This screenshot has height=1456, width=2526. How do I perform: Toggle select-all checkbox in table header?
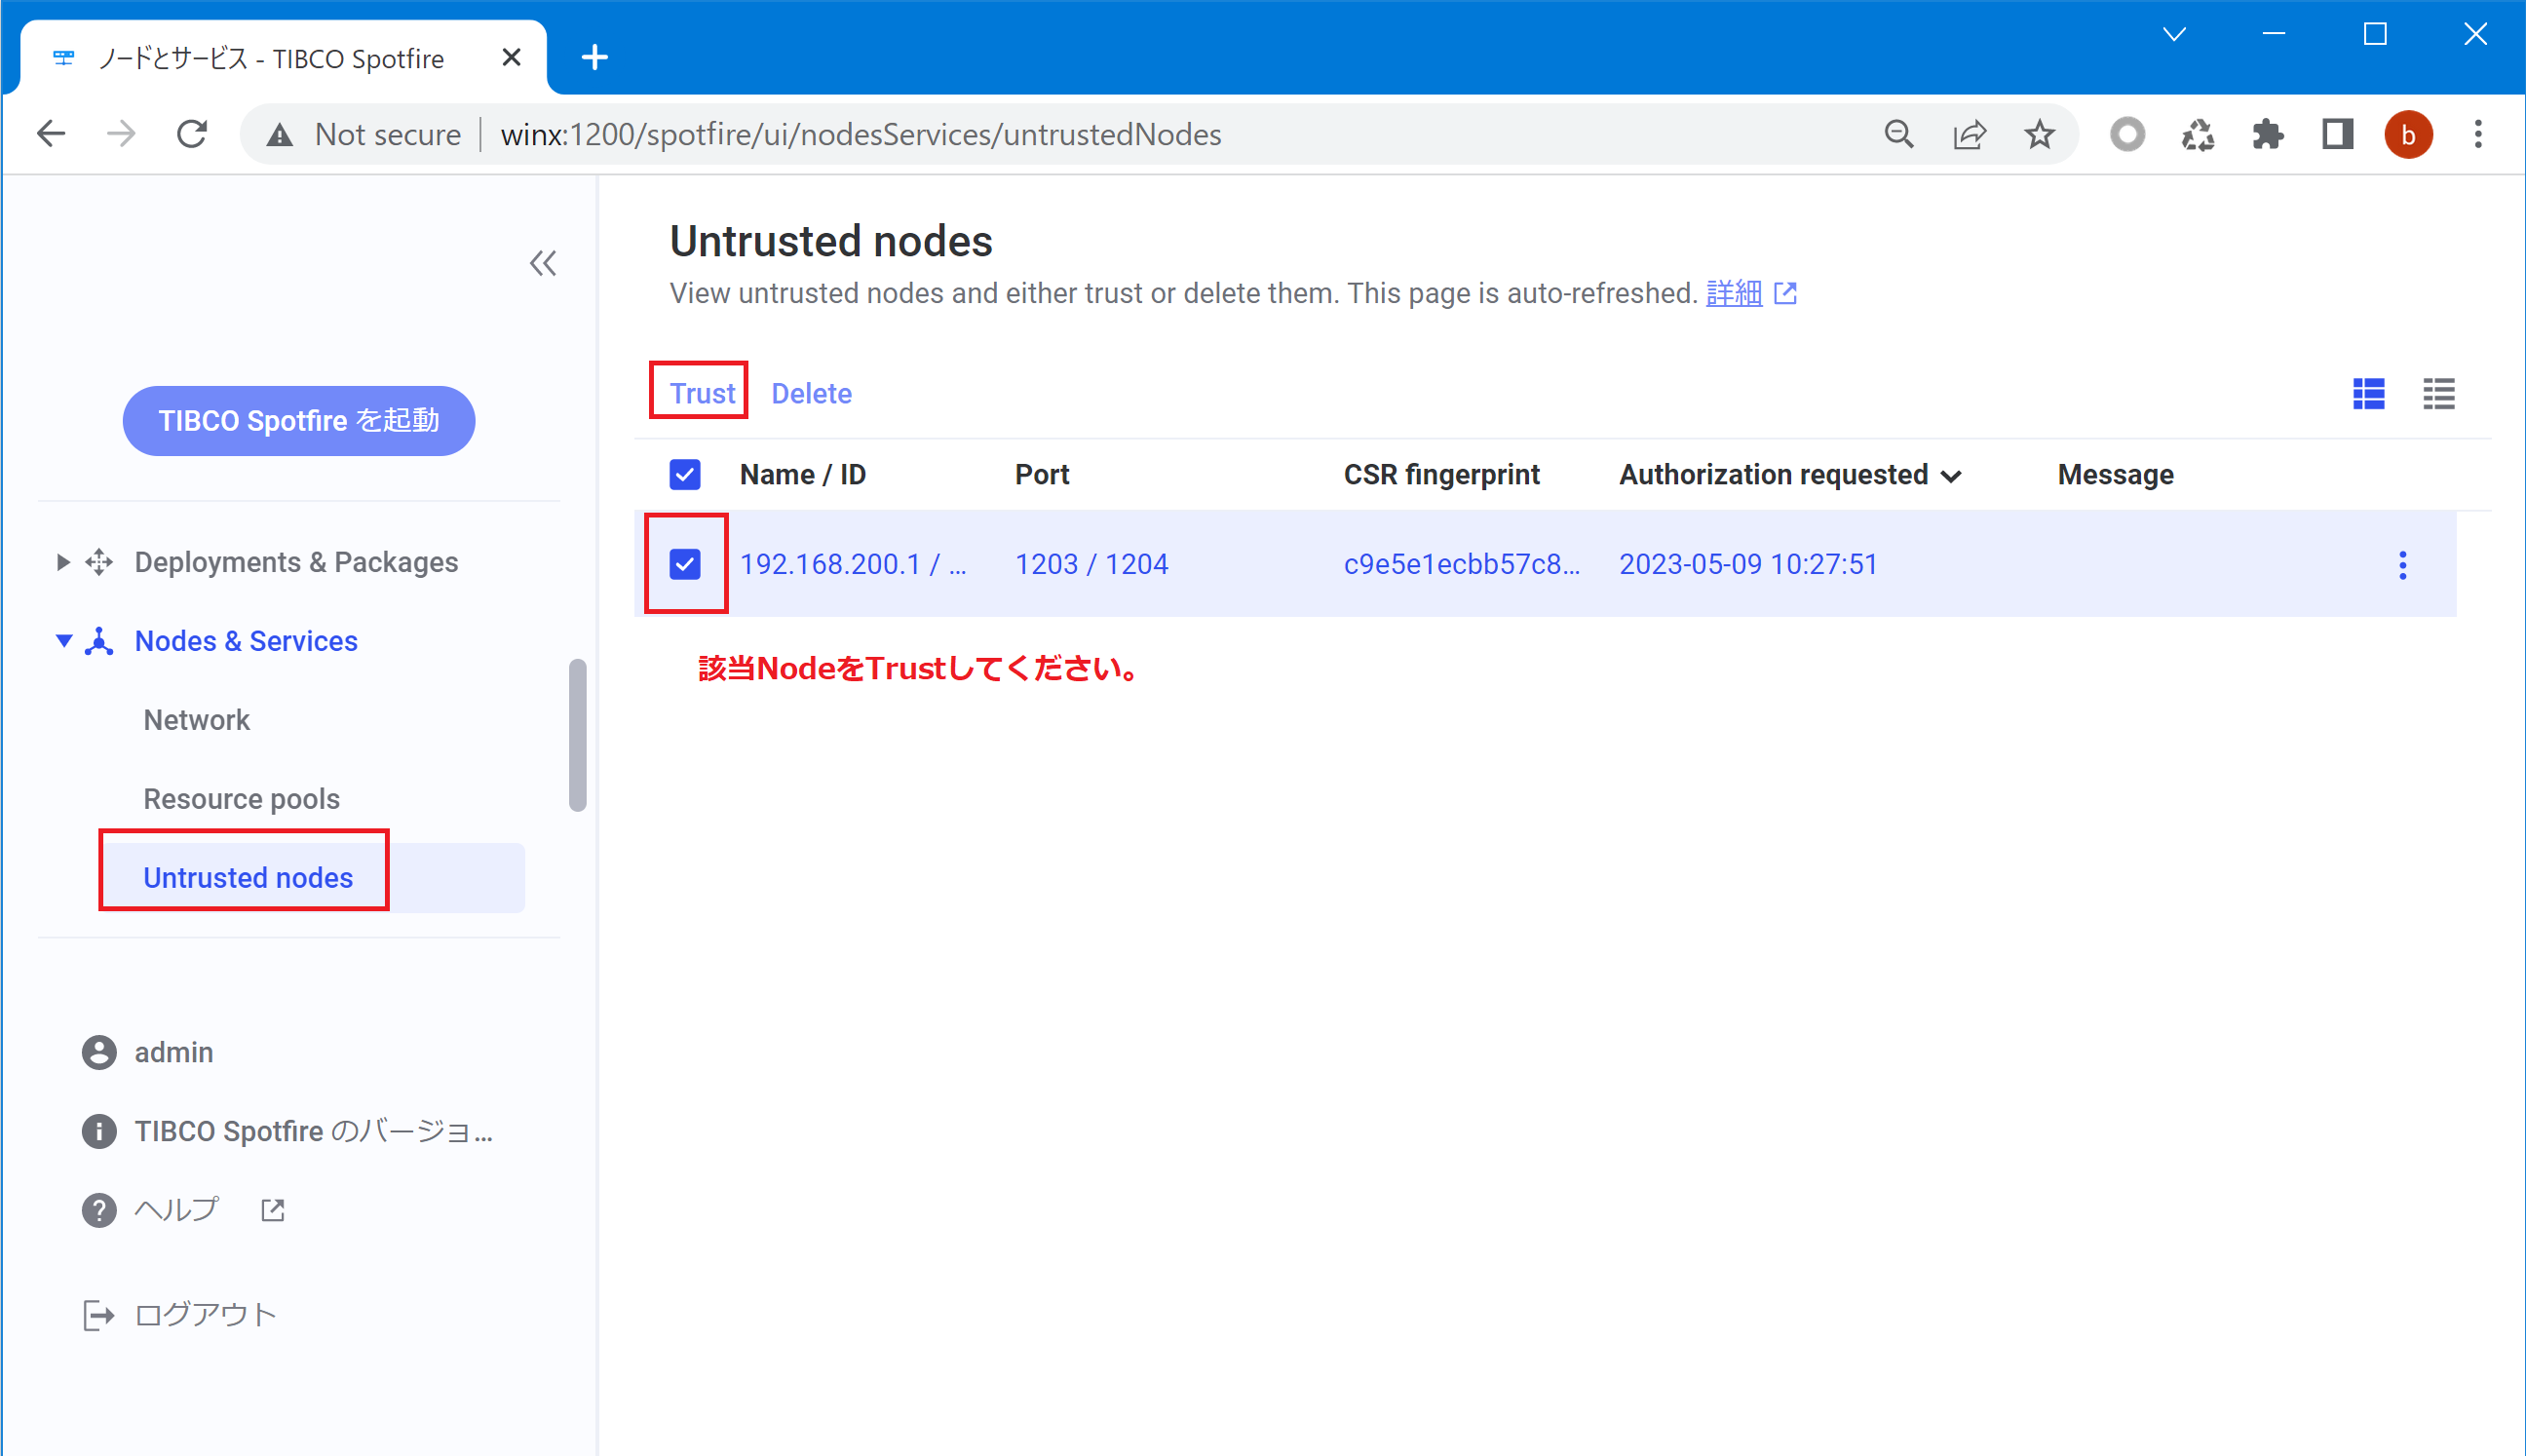685,474
